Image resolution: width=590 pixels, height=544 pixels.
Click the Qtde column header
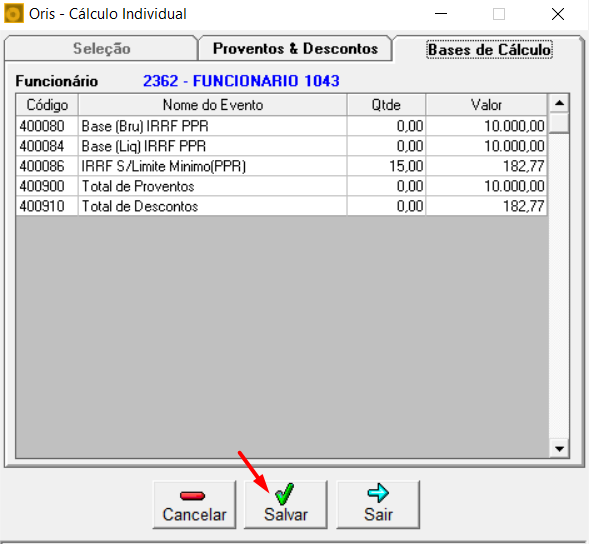coord(386,105)
